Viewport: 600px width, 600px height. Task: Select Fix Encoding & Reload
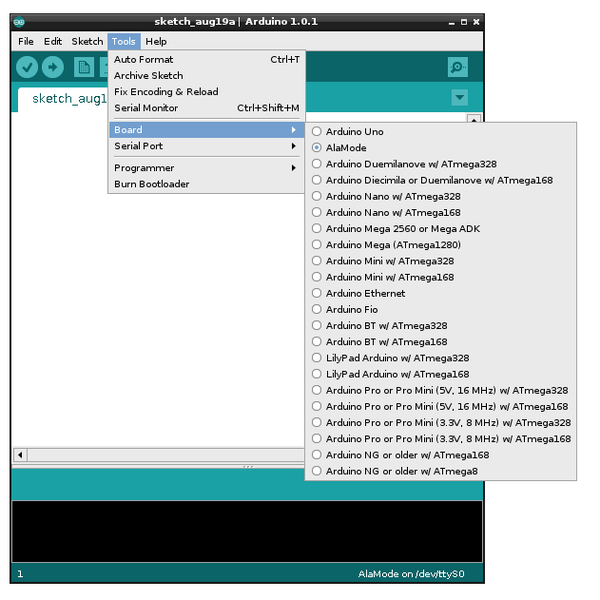pos(207,92)
